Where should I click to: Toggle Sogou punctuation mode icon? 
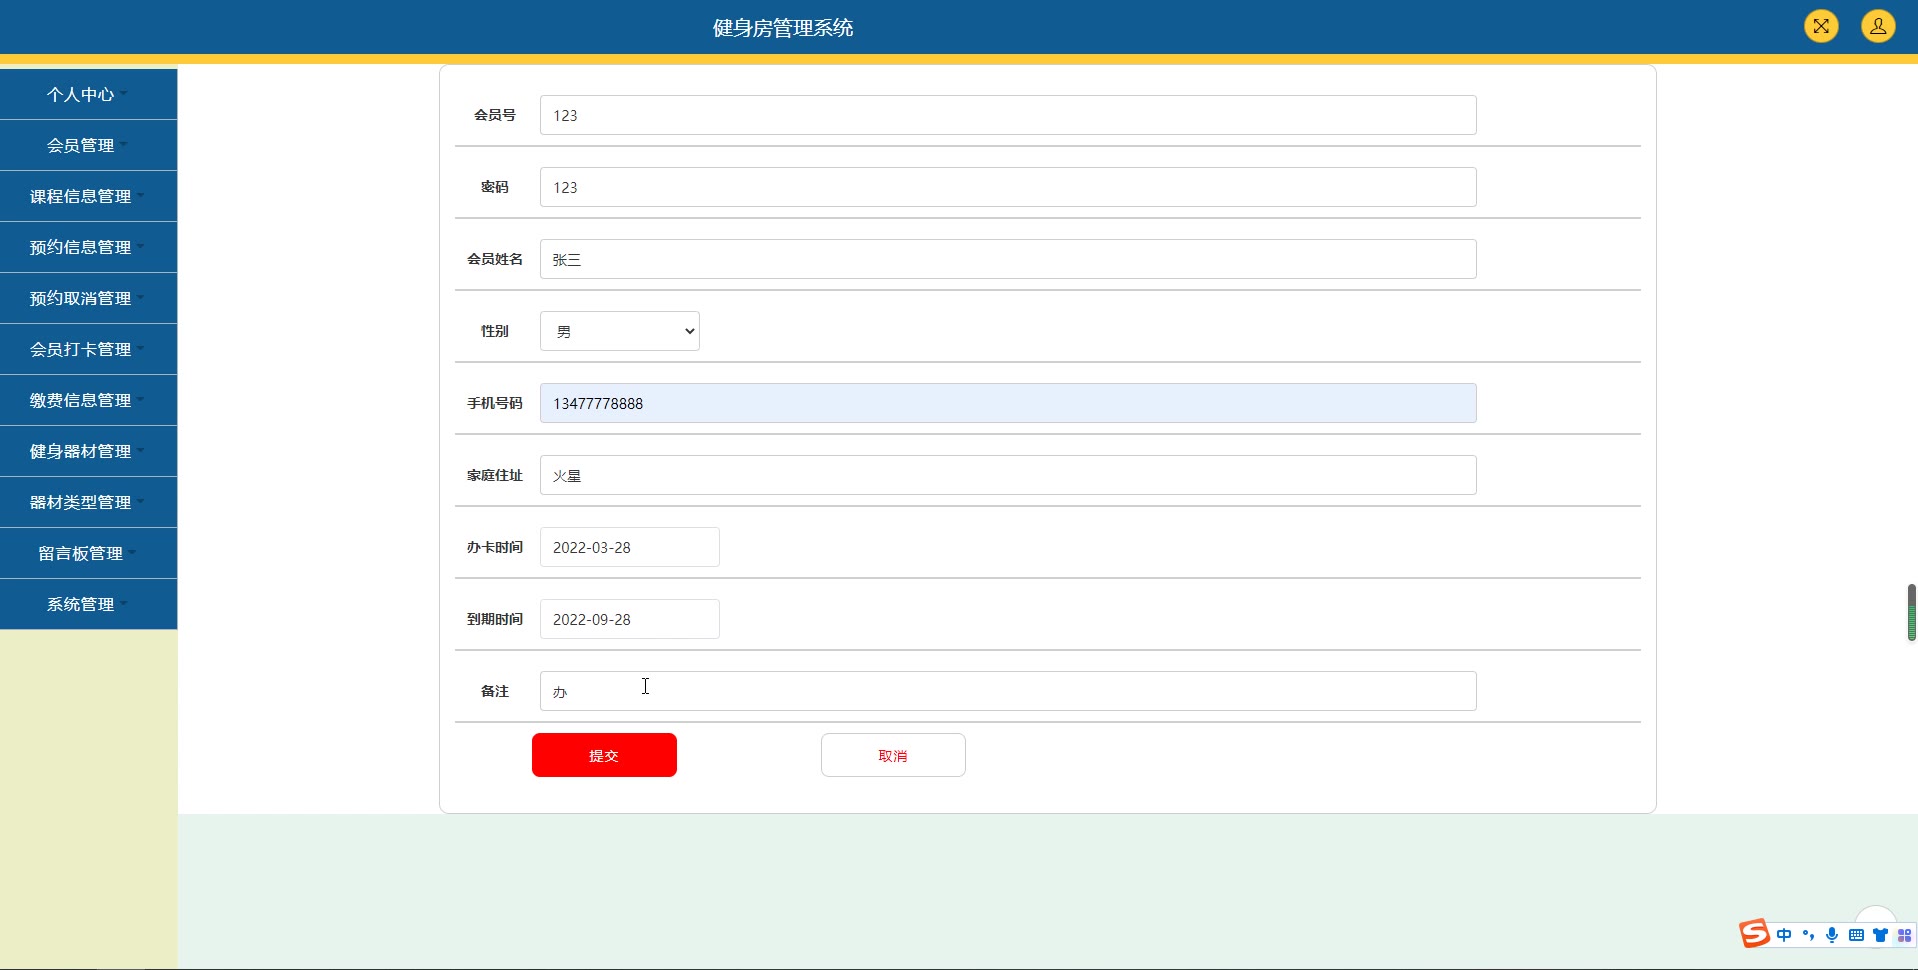[x=1808, y=935]
